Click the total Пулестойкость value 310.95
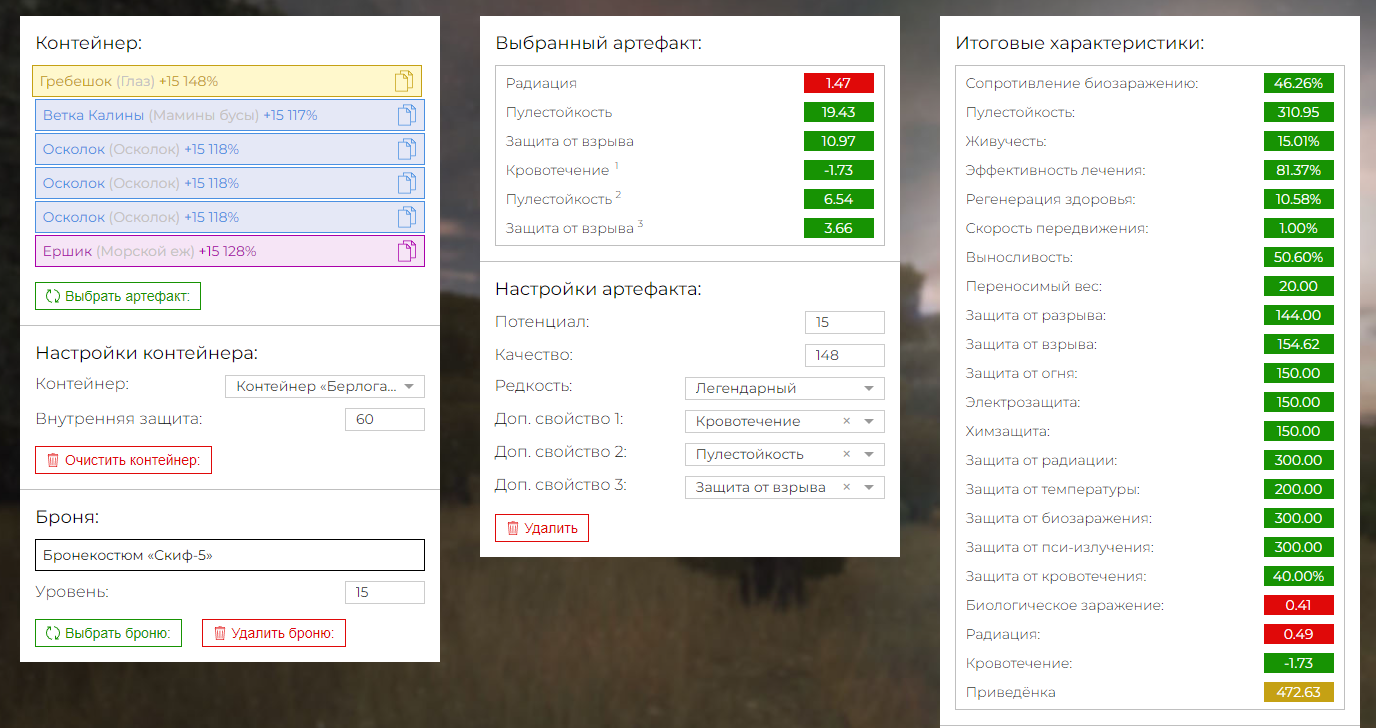The width and height of the screenshot is (1376, 728). (x=1299, y=112)
